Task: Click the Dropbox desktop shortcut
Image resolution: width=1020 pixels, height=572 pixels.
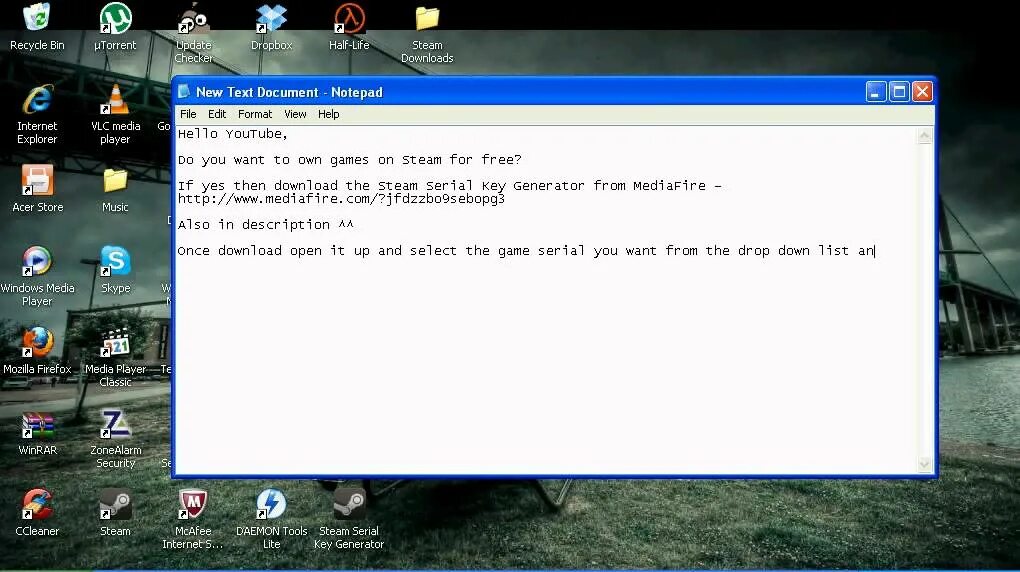Action: pos(271,27)
